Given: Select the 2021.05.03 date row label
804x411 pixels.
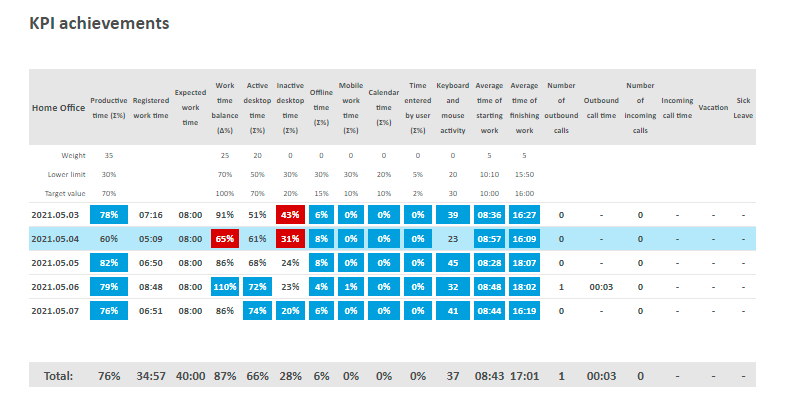Looking at the screenshot, I should pyautogui.click(x=54, y=215).
